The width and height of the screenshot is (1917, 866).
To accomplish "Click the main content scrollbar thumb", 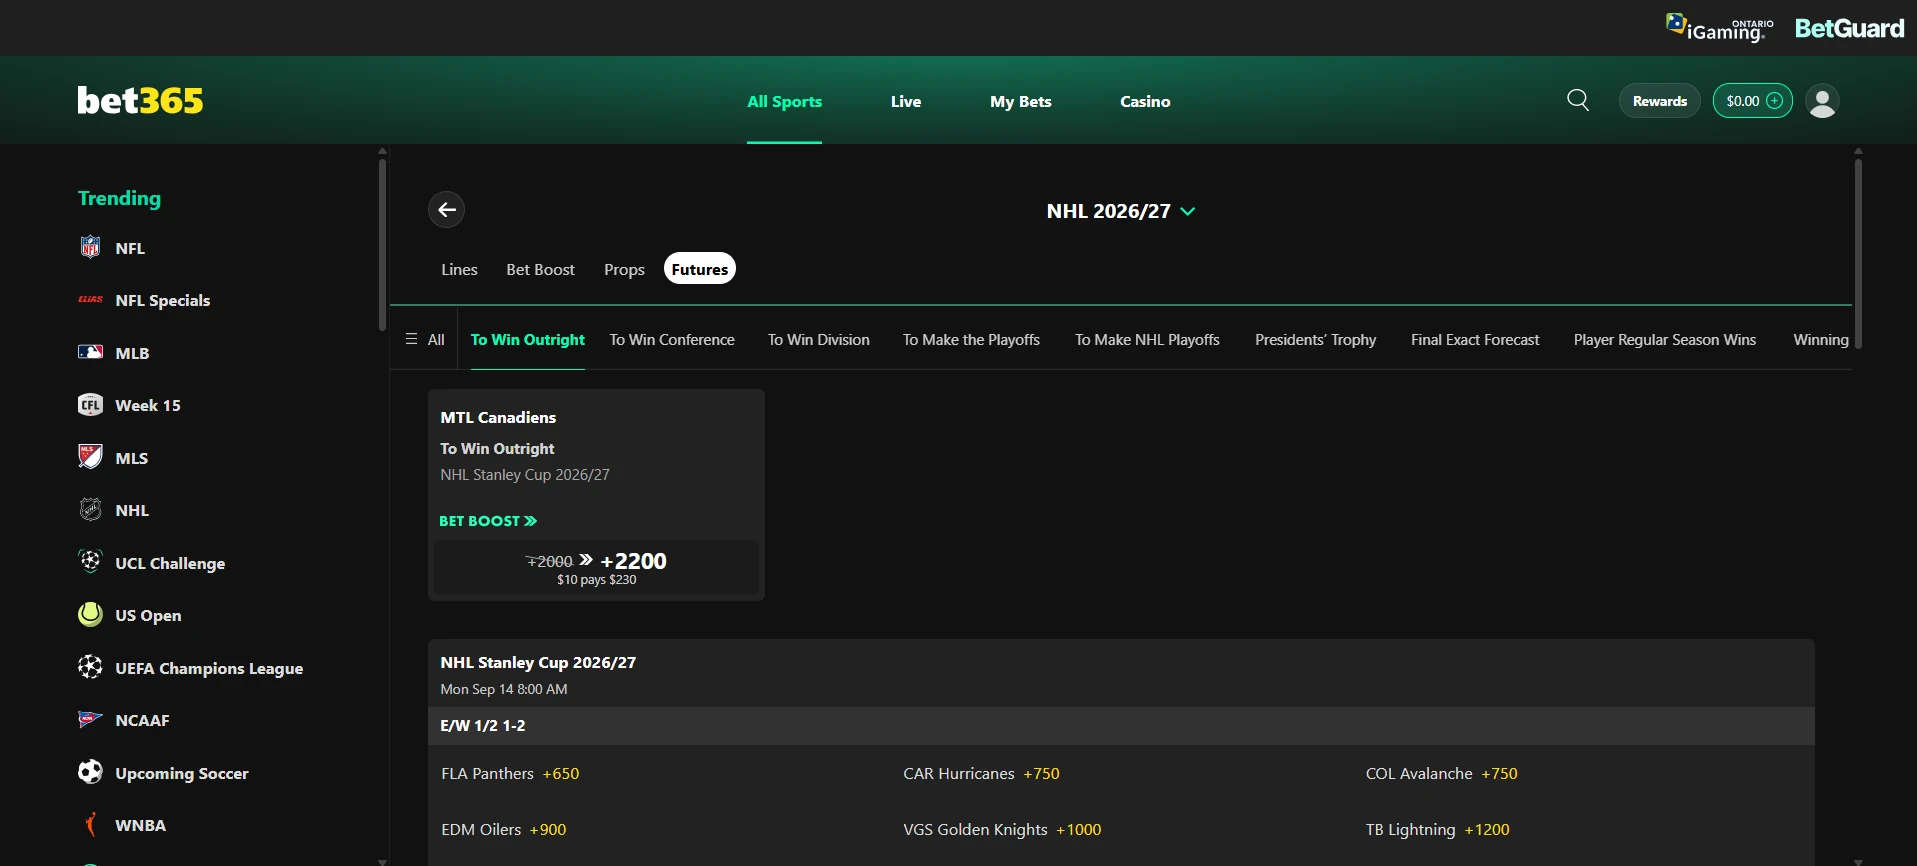I will [1858, 253].
